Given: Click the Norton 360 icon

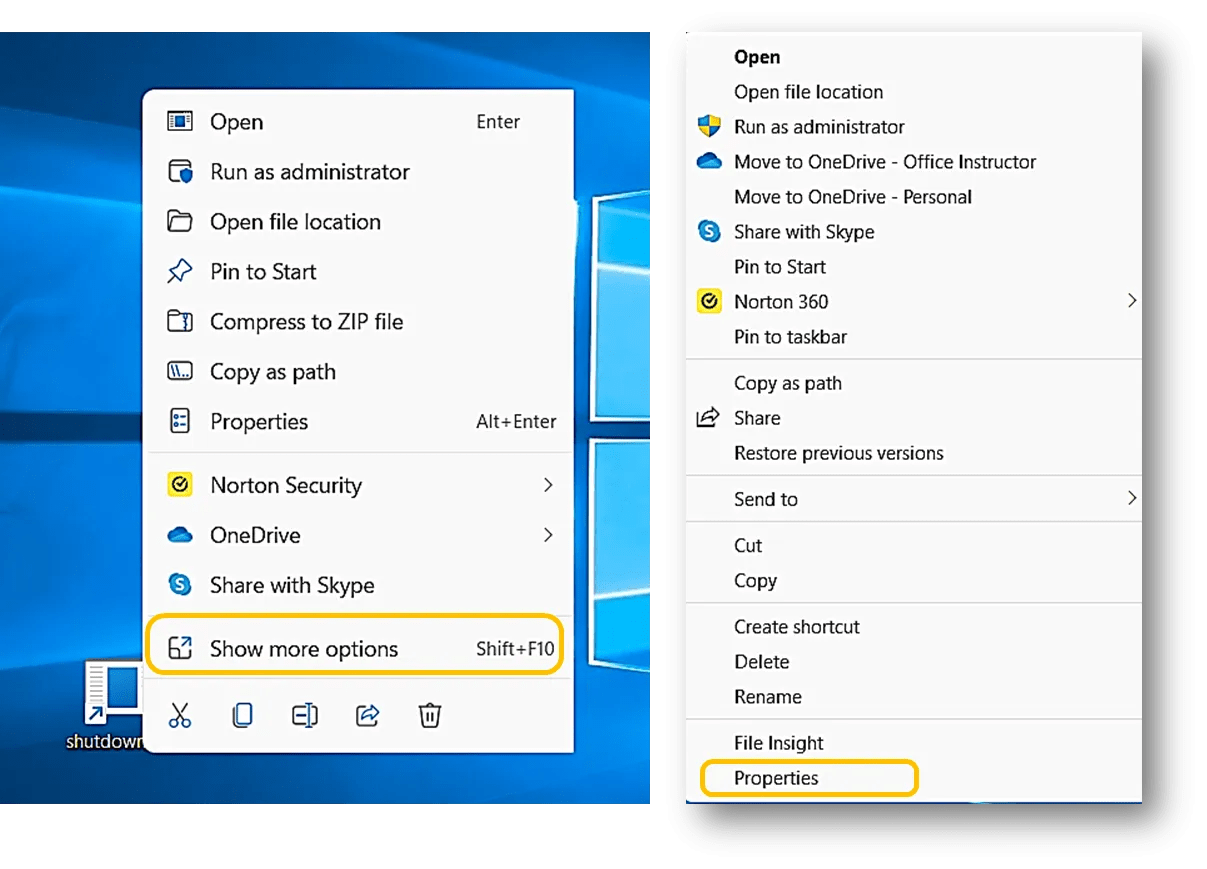Looking at the screenshot, I should tap(708, 301).
